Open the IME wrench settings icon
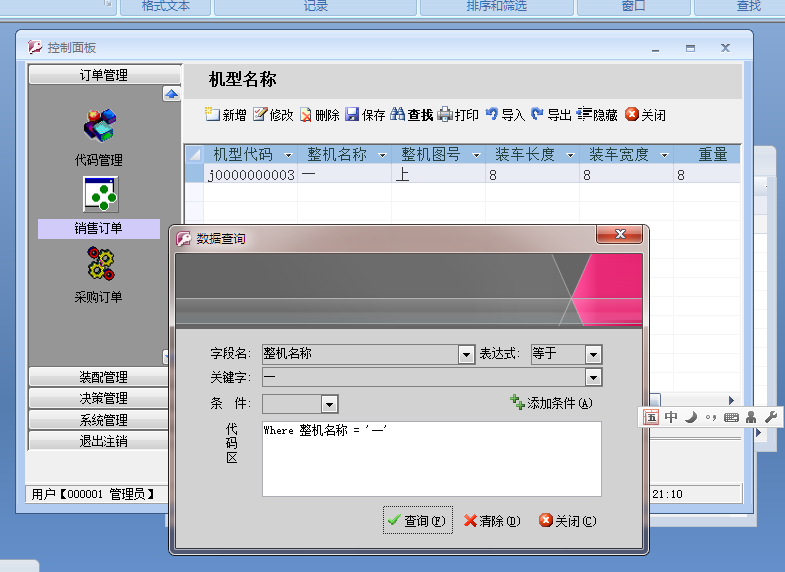785x572 pixels. click(771, 417)
